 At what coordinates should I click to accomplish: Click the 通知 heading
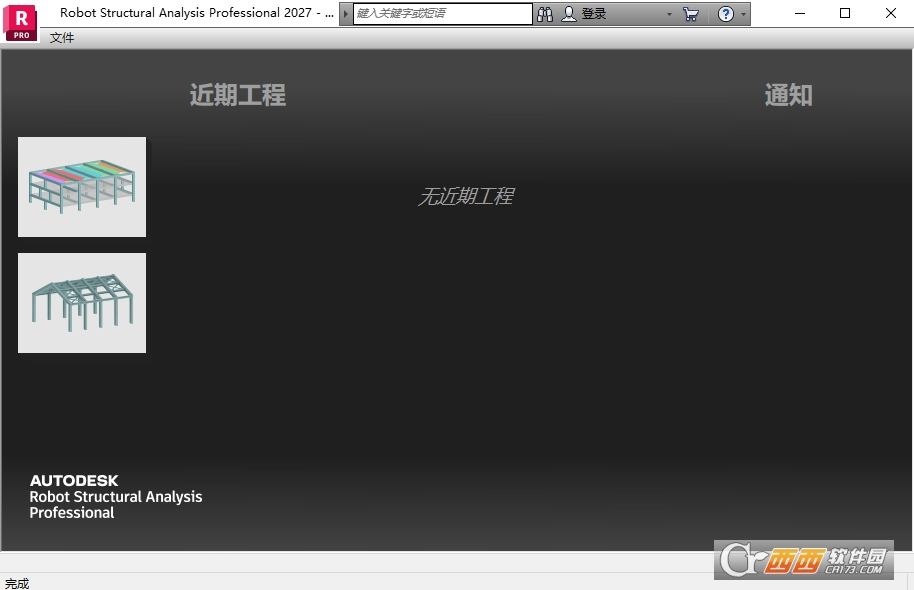click(788, 95)
